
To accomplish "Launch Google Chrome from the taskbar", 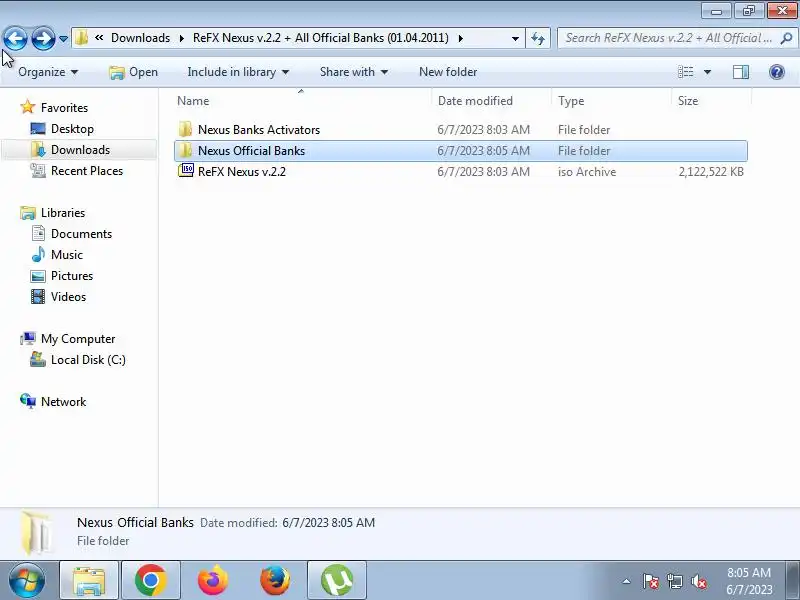I will [x=151, y=581].
